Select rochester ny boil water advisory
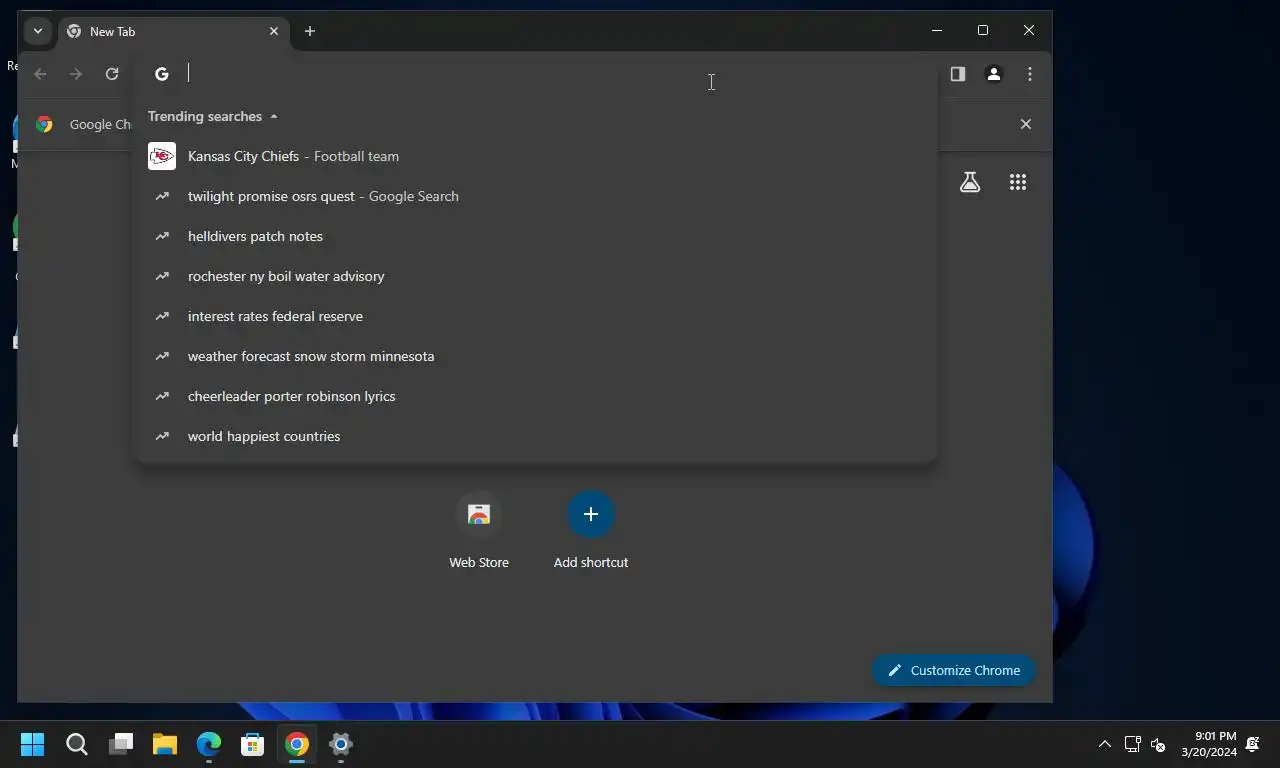Image resolution: width=1280 pixels, height=768 pixels. [x=535, y=276]
